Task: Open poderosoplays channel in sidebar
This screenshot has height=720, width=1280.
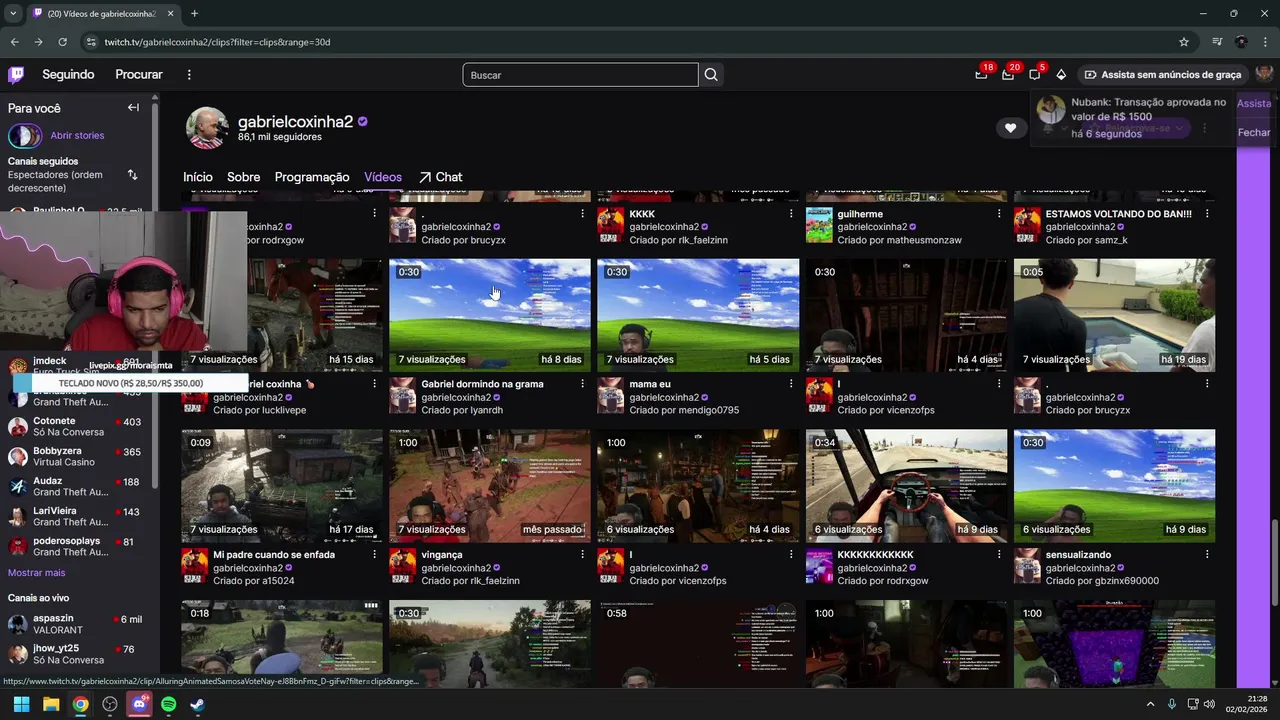Action: point(75,547)
